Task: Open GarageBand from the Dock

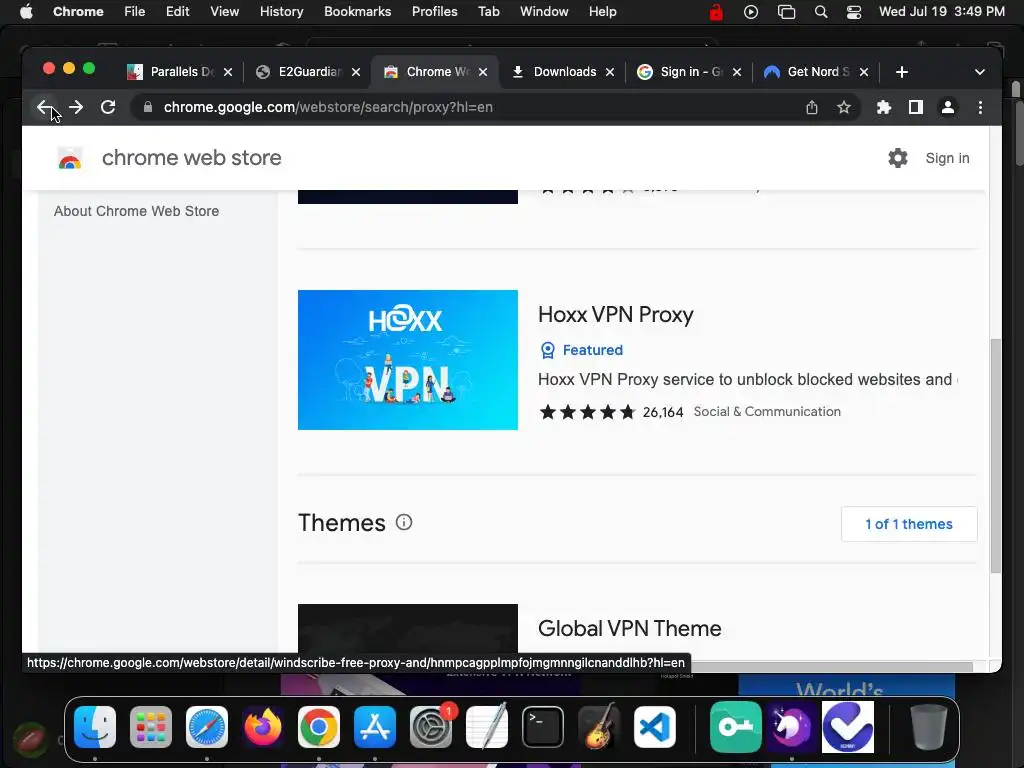Action: click(x=599, y=726)
